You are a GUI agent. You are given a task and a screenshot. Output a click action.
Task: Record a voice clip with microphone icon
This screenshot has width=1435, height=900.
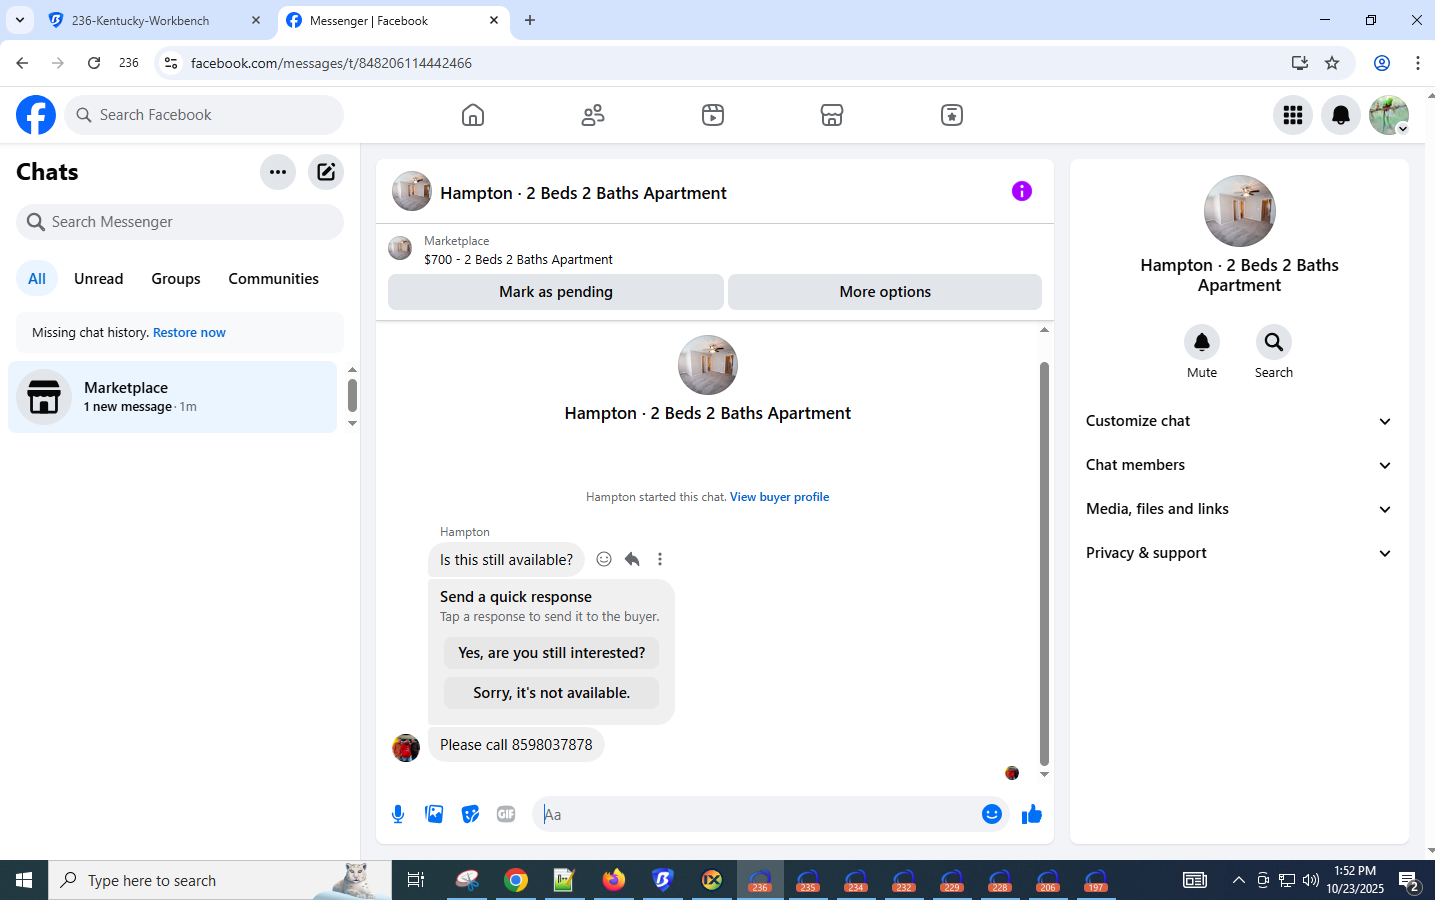coord(398,814)
